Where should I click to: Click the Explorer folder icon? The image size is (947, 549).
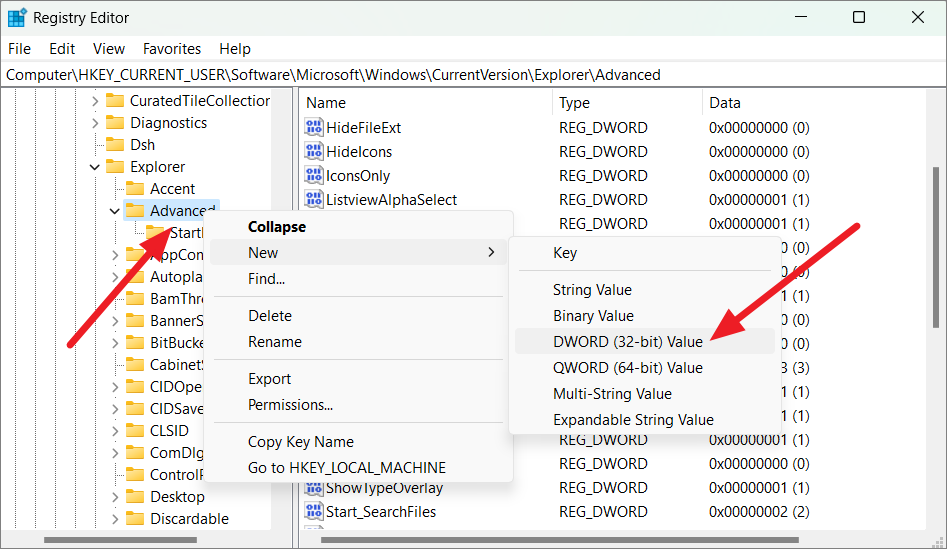pyautogui.click(x=115, y=167)
